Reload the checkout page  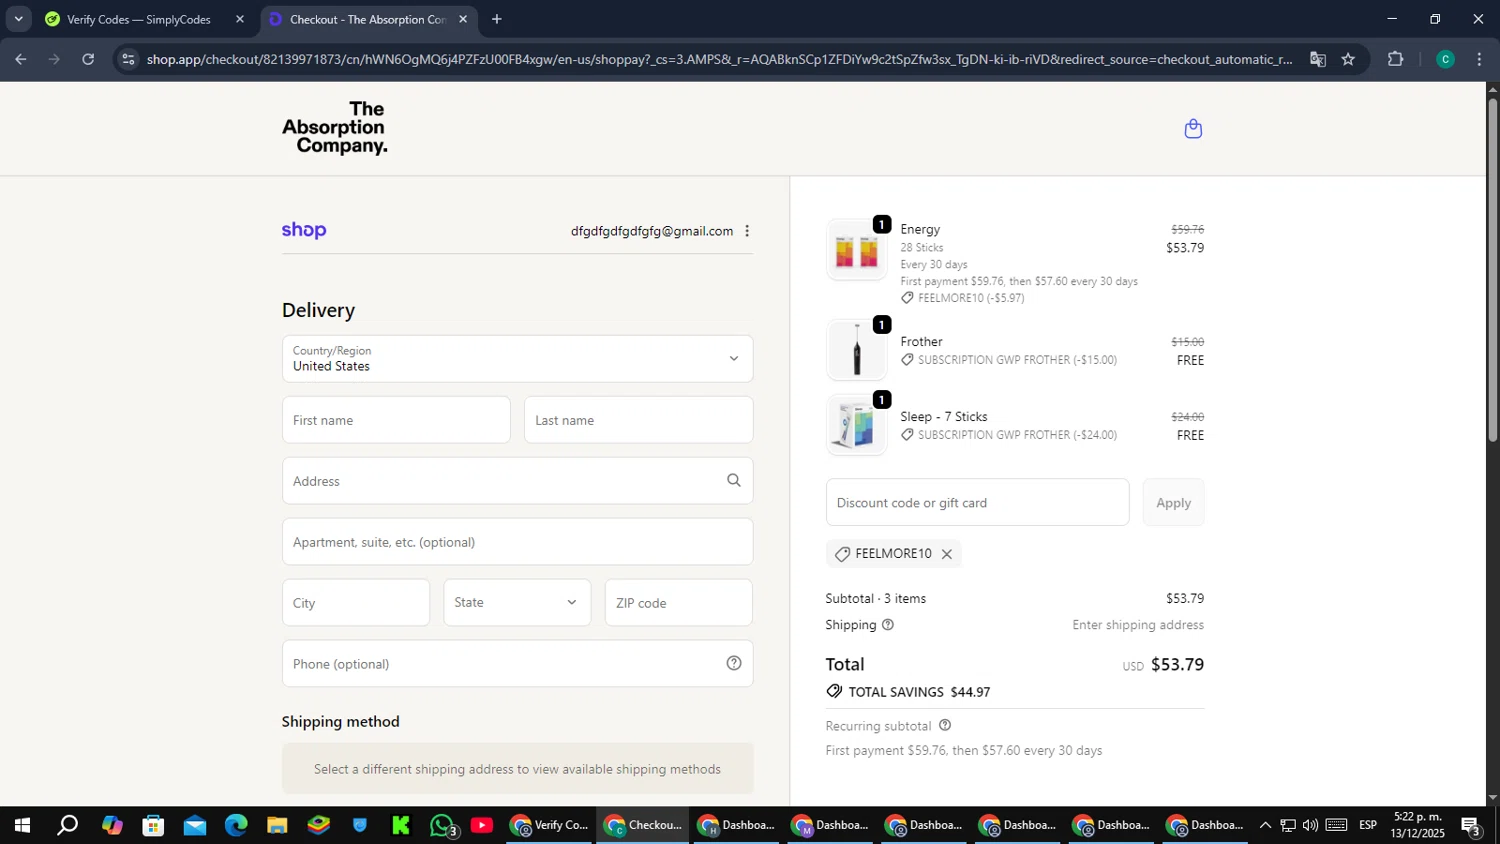coord(88,59)
